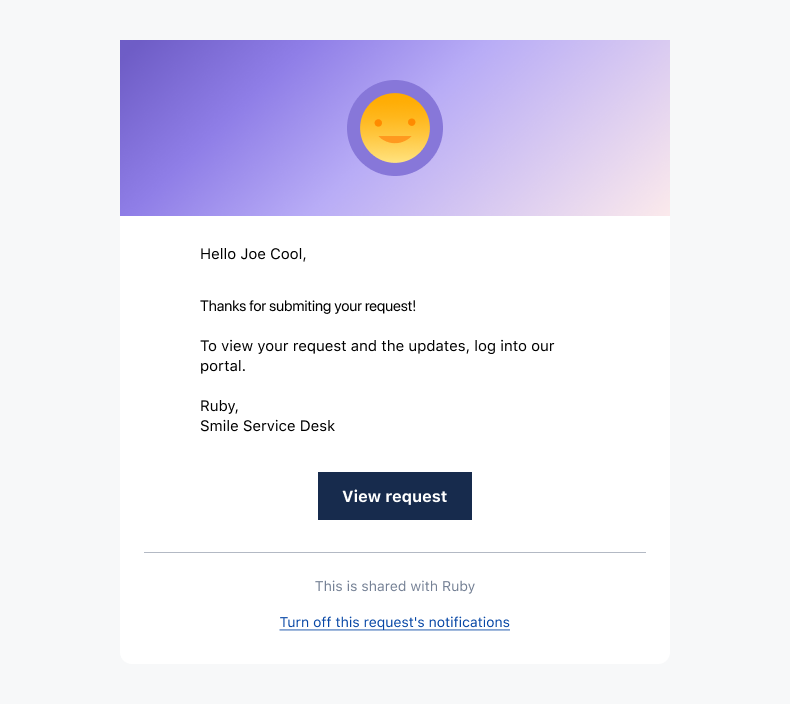Click the "Smile Service Desk" signature text
The width and height of the screenshot is (790, 704).
click(267, 426)
